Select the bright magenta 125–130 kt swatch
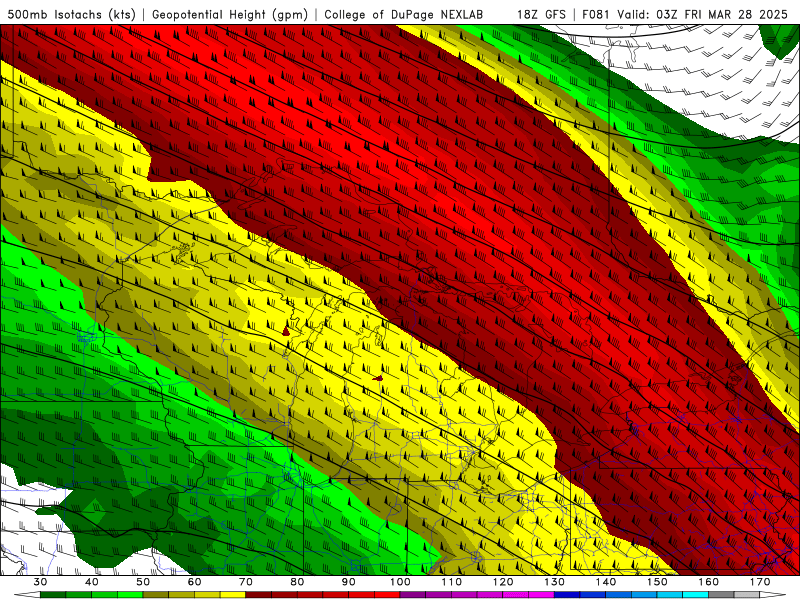Image resolution: width=800 pixels, height=600 pixels. pyautogui.click(x=542, y=595)
